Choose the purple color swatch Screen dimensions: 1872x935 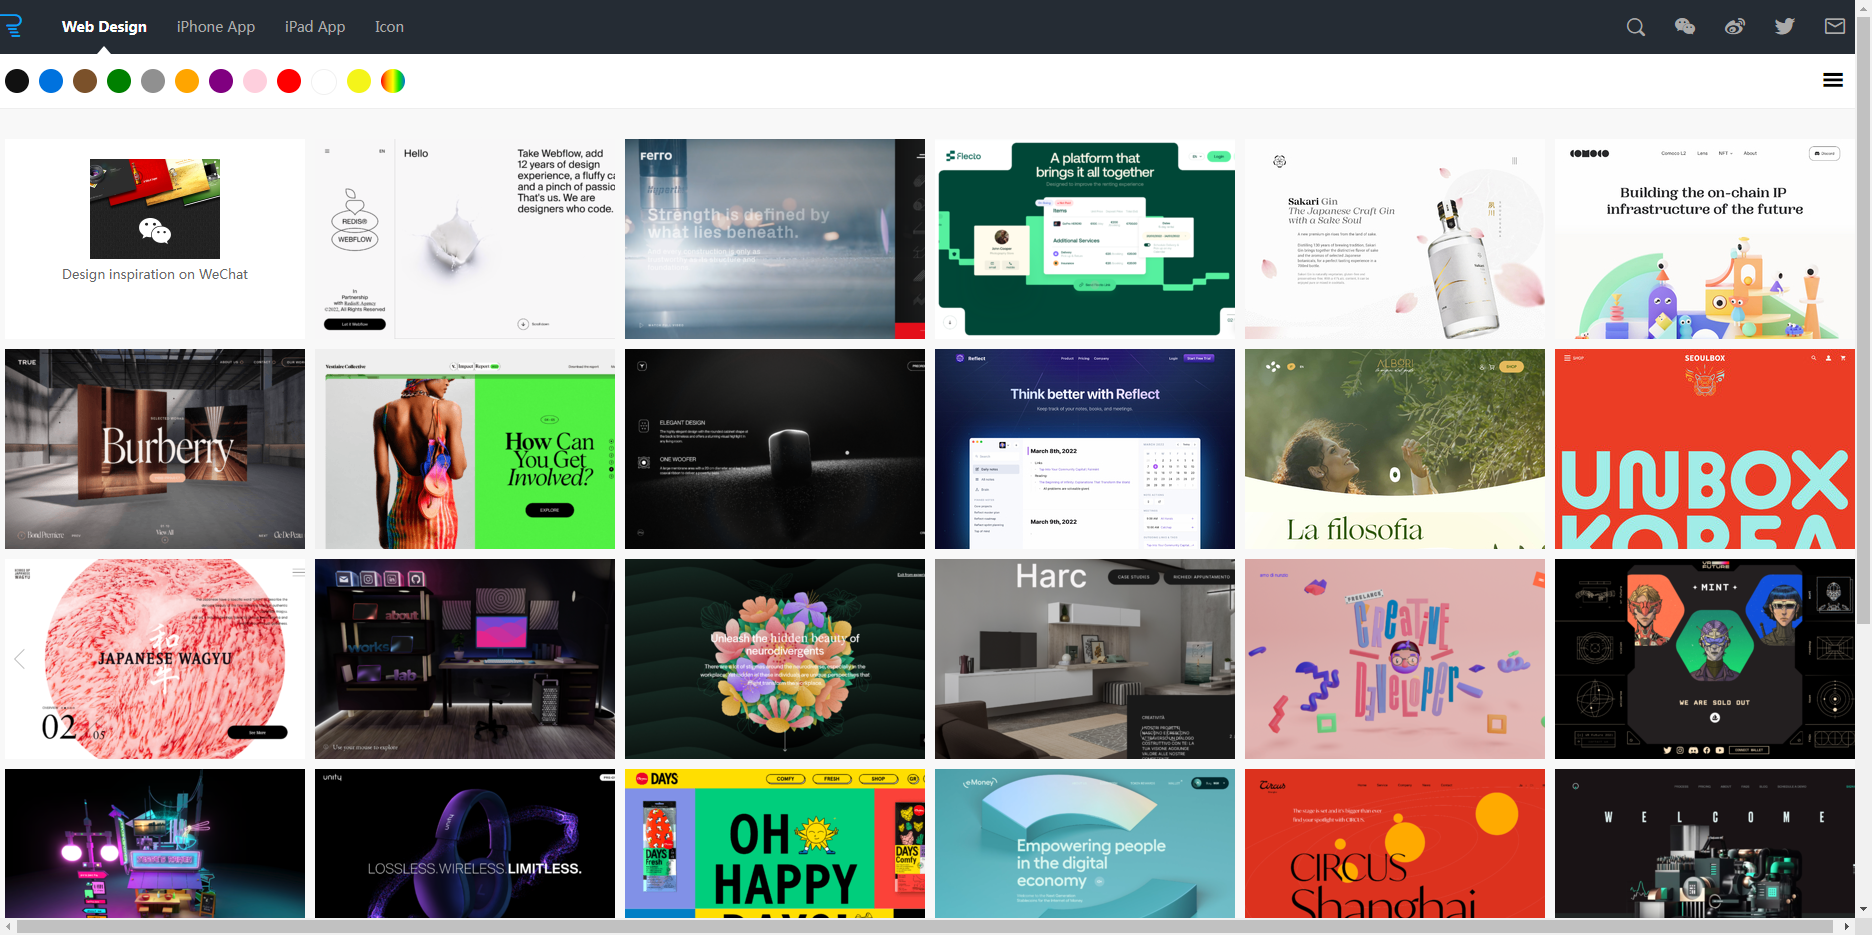click(x=221, y=81)
